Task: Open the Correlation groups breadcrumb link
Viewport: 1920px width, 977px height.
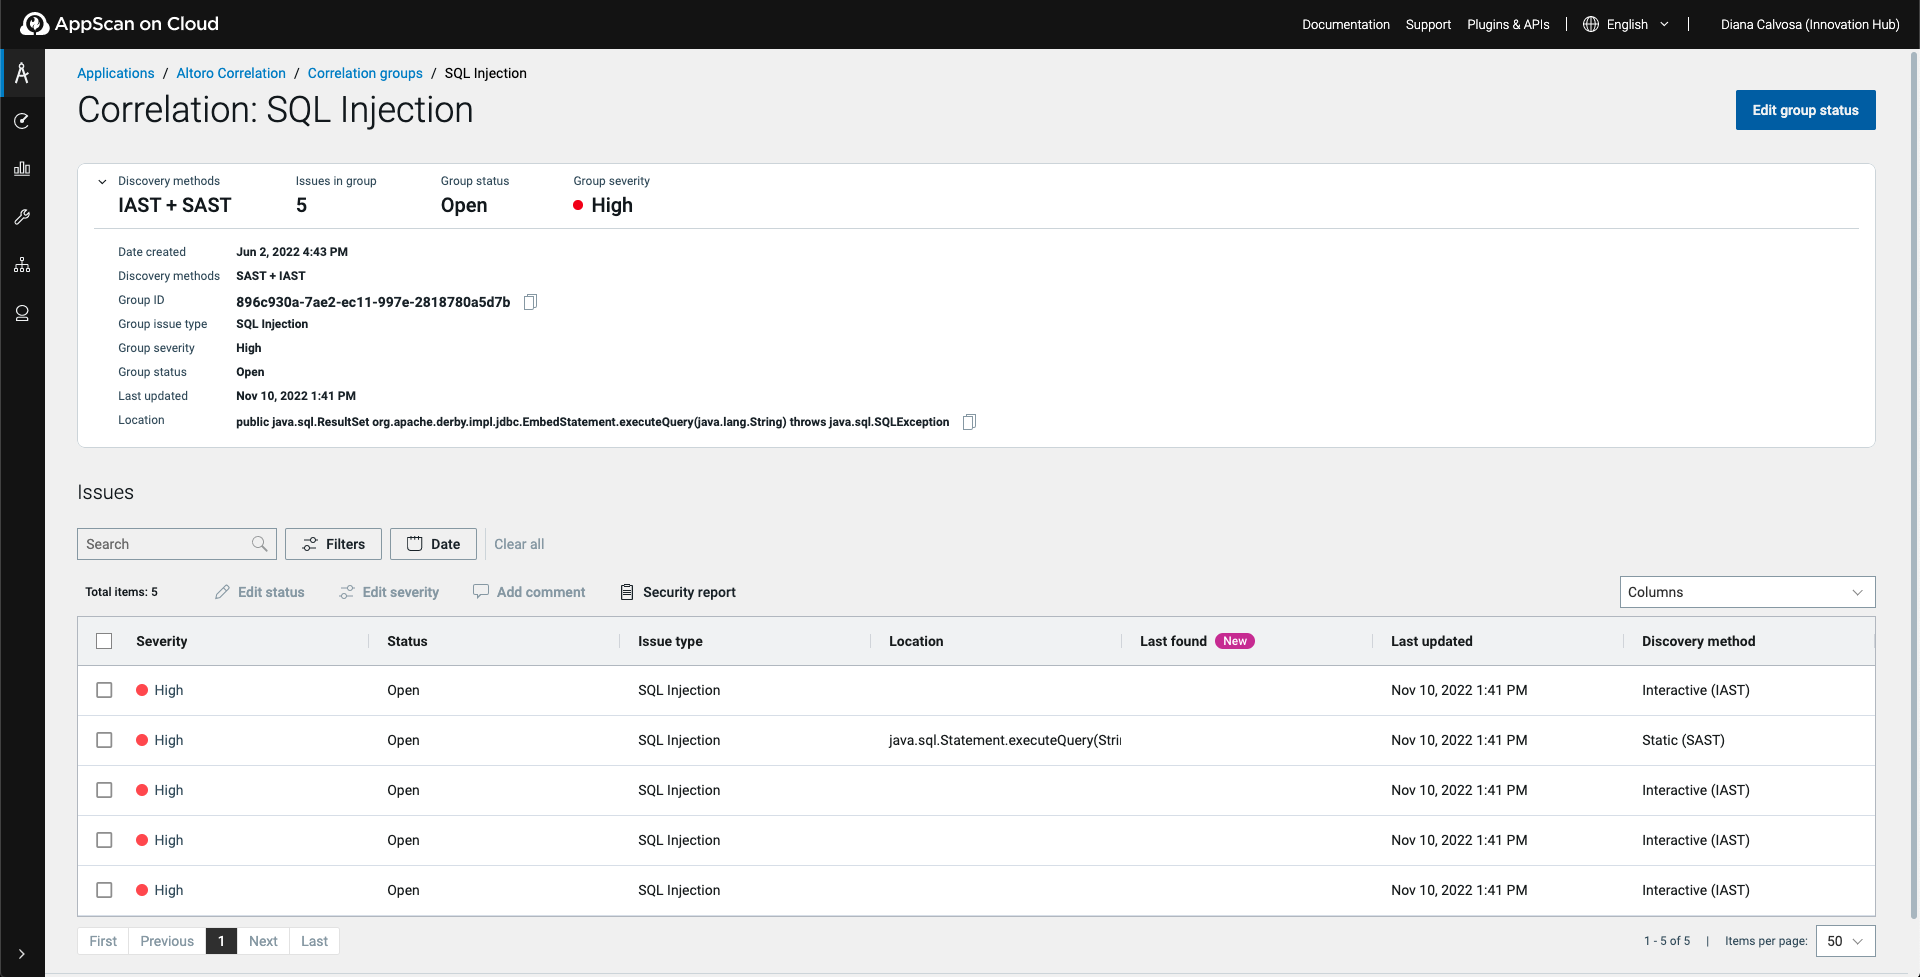Action: point(364,72)
